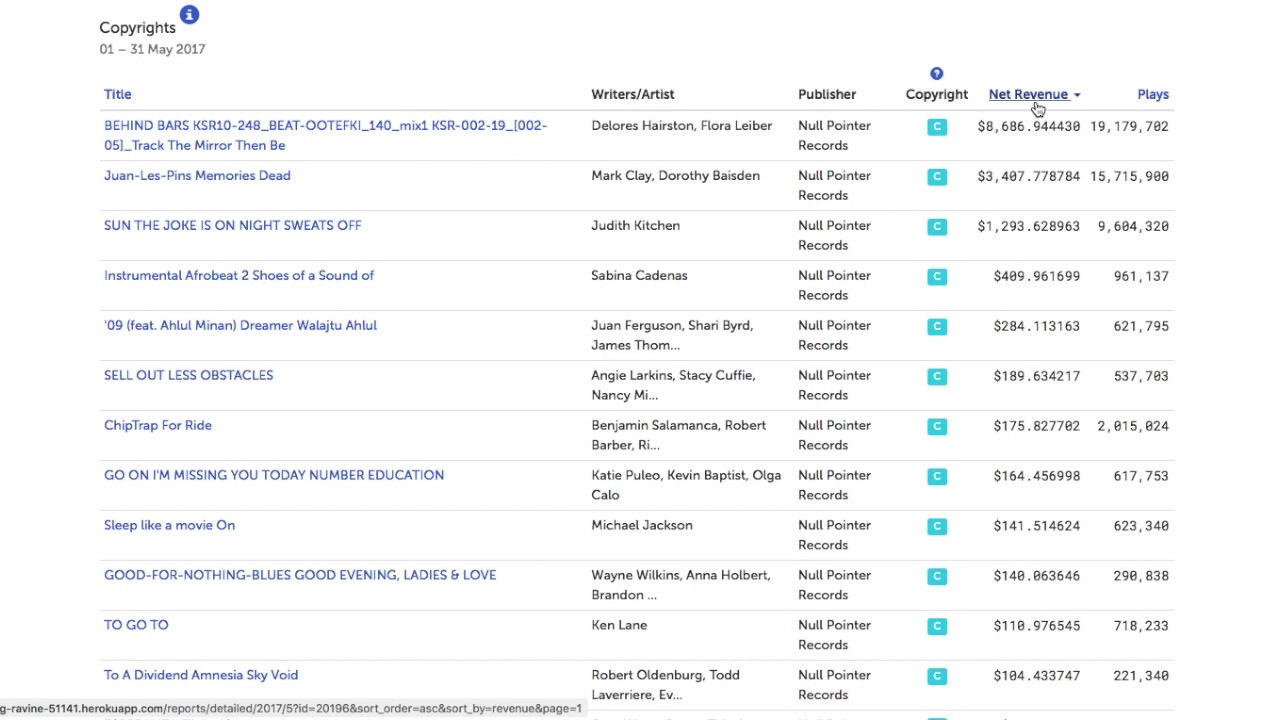Open '09 (feat. Ahlul Minan) Dreamer link

coord(240,325)
